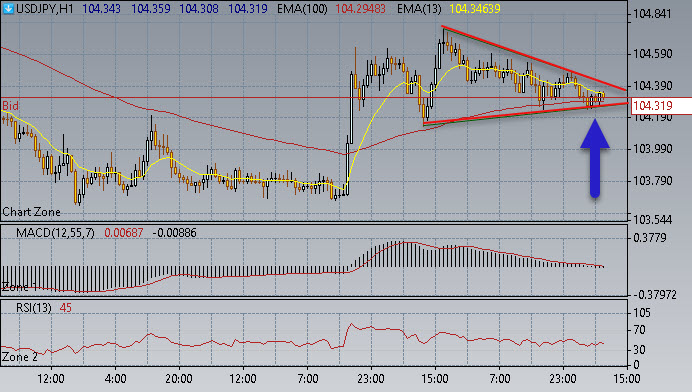This screenshot has height=392, width=692.
Task: Select the EMA(13) indicator label
Action: pos(419,9)
